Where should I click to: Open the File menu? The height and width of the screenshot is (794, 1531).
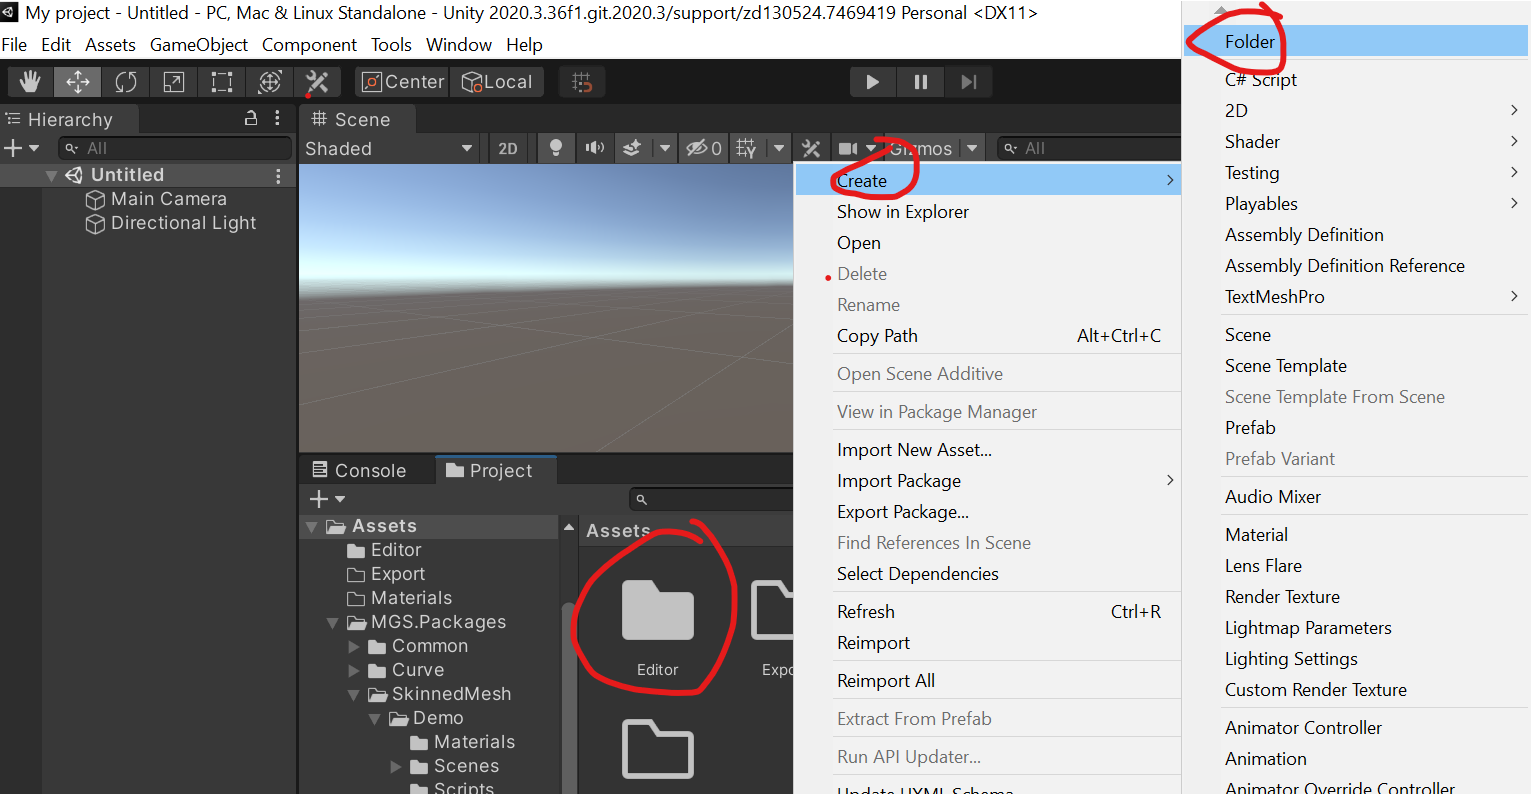tap(14, 45)
